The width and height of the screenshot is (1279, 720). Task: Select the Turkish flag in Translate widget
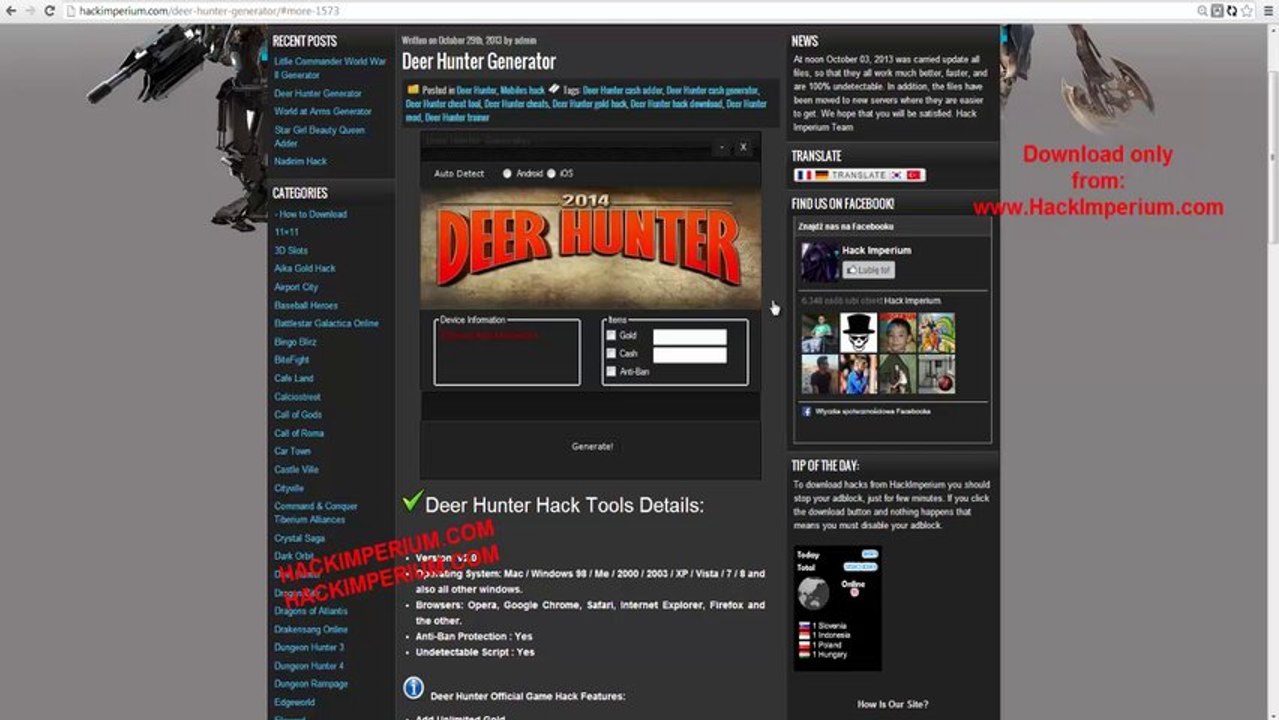point(914,175)
